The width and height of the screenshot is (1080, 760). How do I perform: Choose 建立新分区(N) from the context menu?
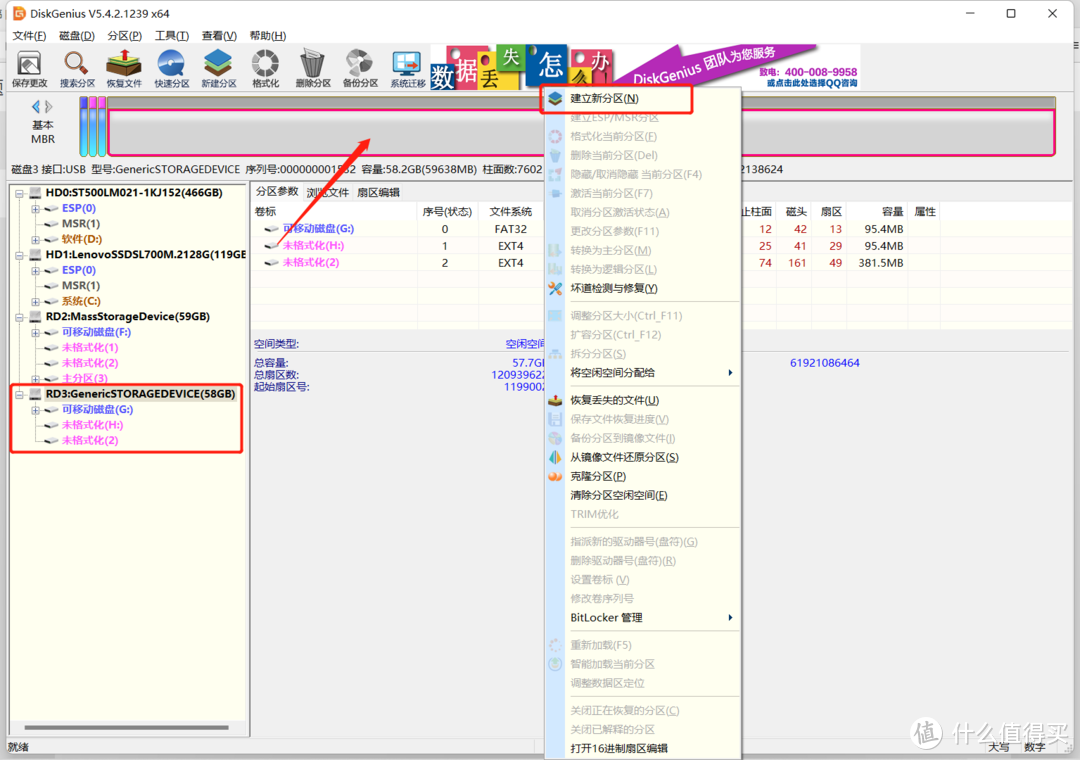pos(604,99)
